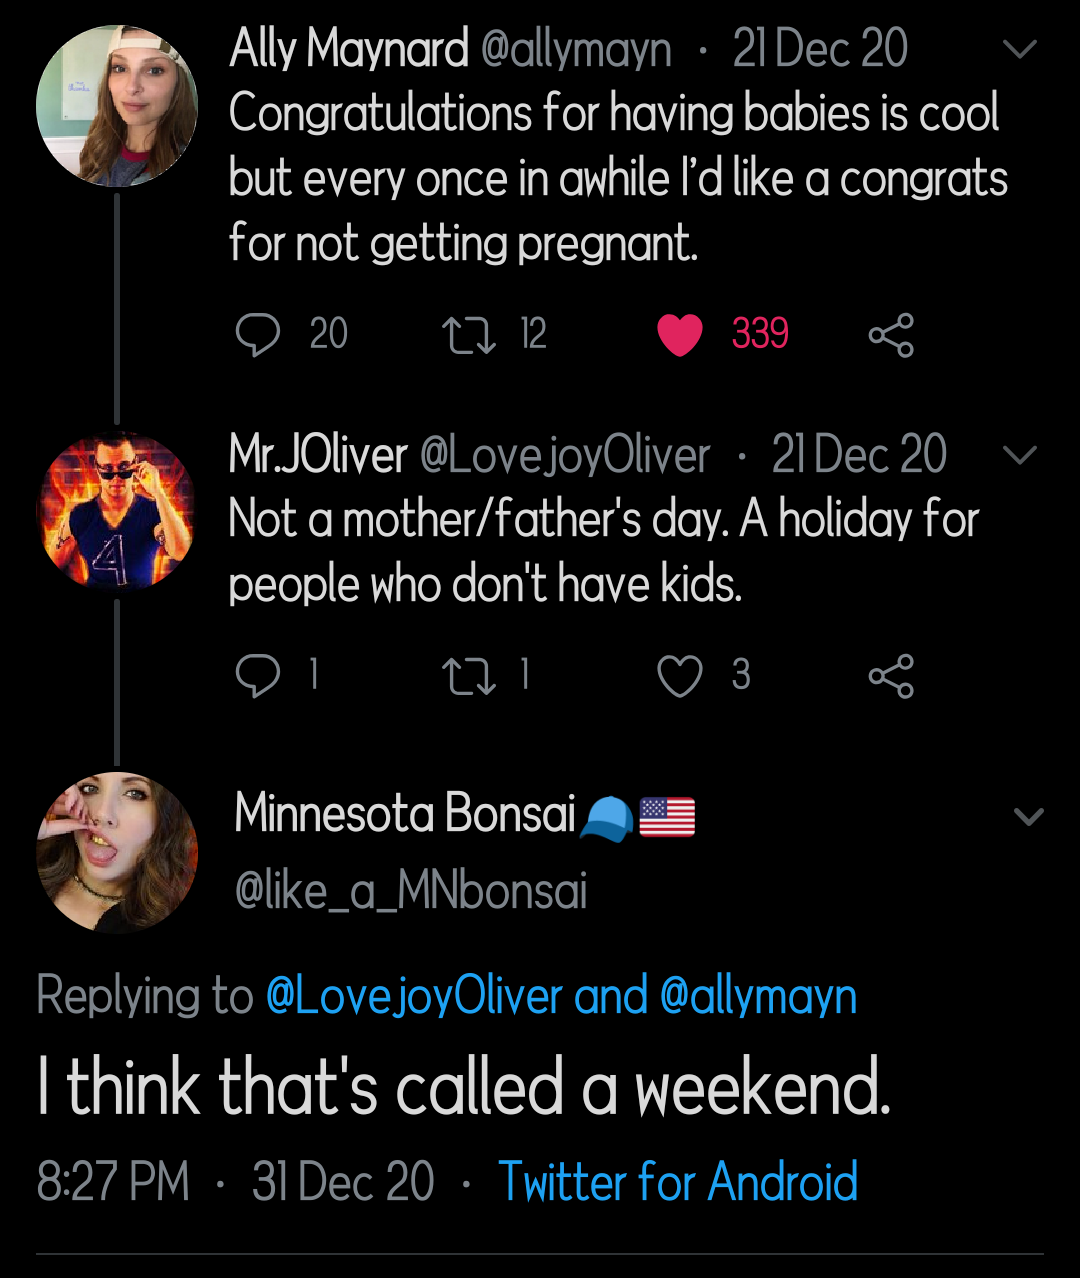Open Ally Maynard's profile picture
Screen dimensions: 1080x1278
pyautogui.click(x=117, y=104)
